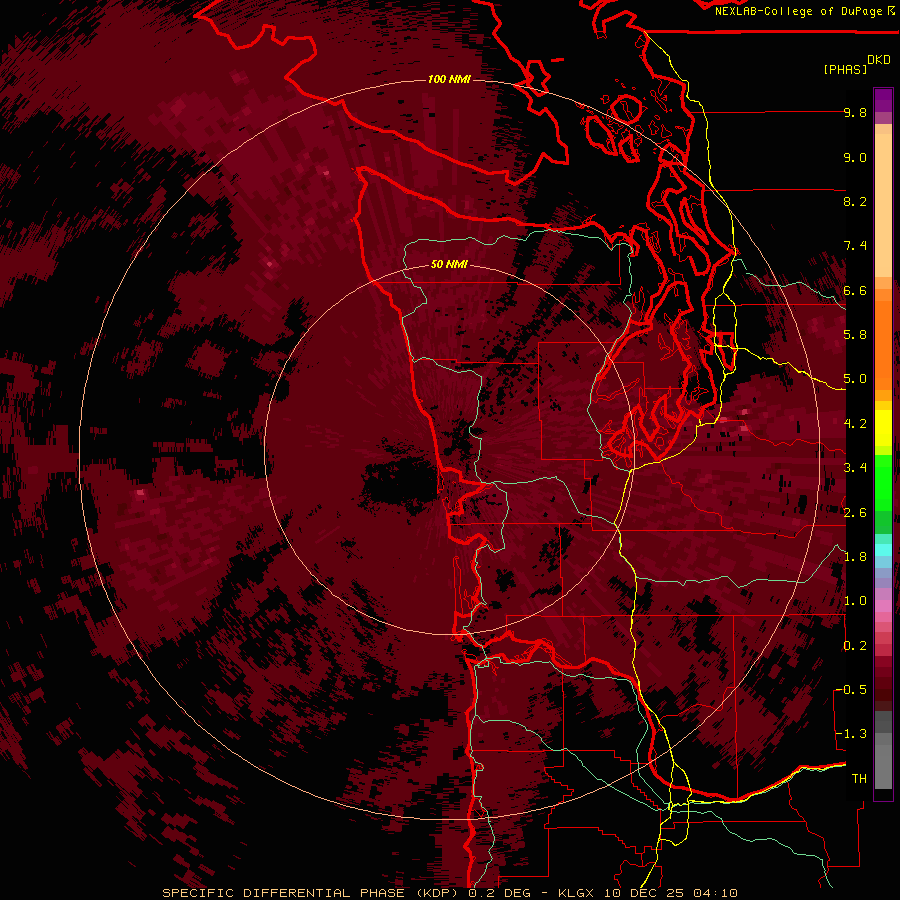Click the 10 DEC 25 date text
The image size is (900, 900).
click(x=645, y=893)
